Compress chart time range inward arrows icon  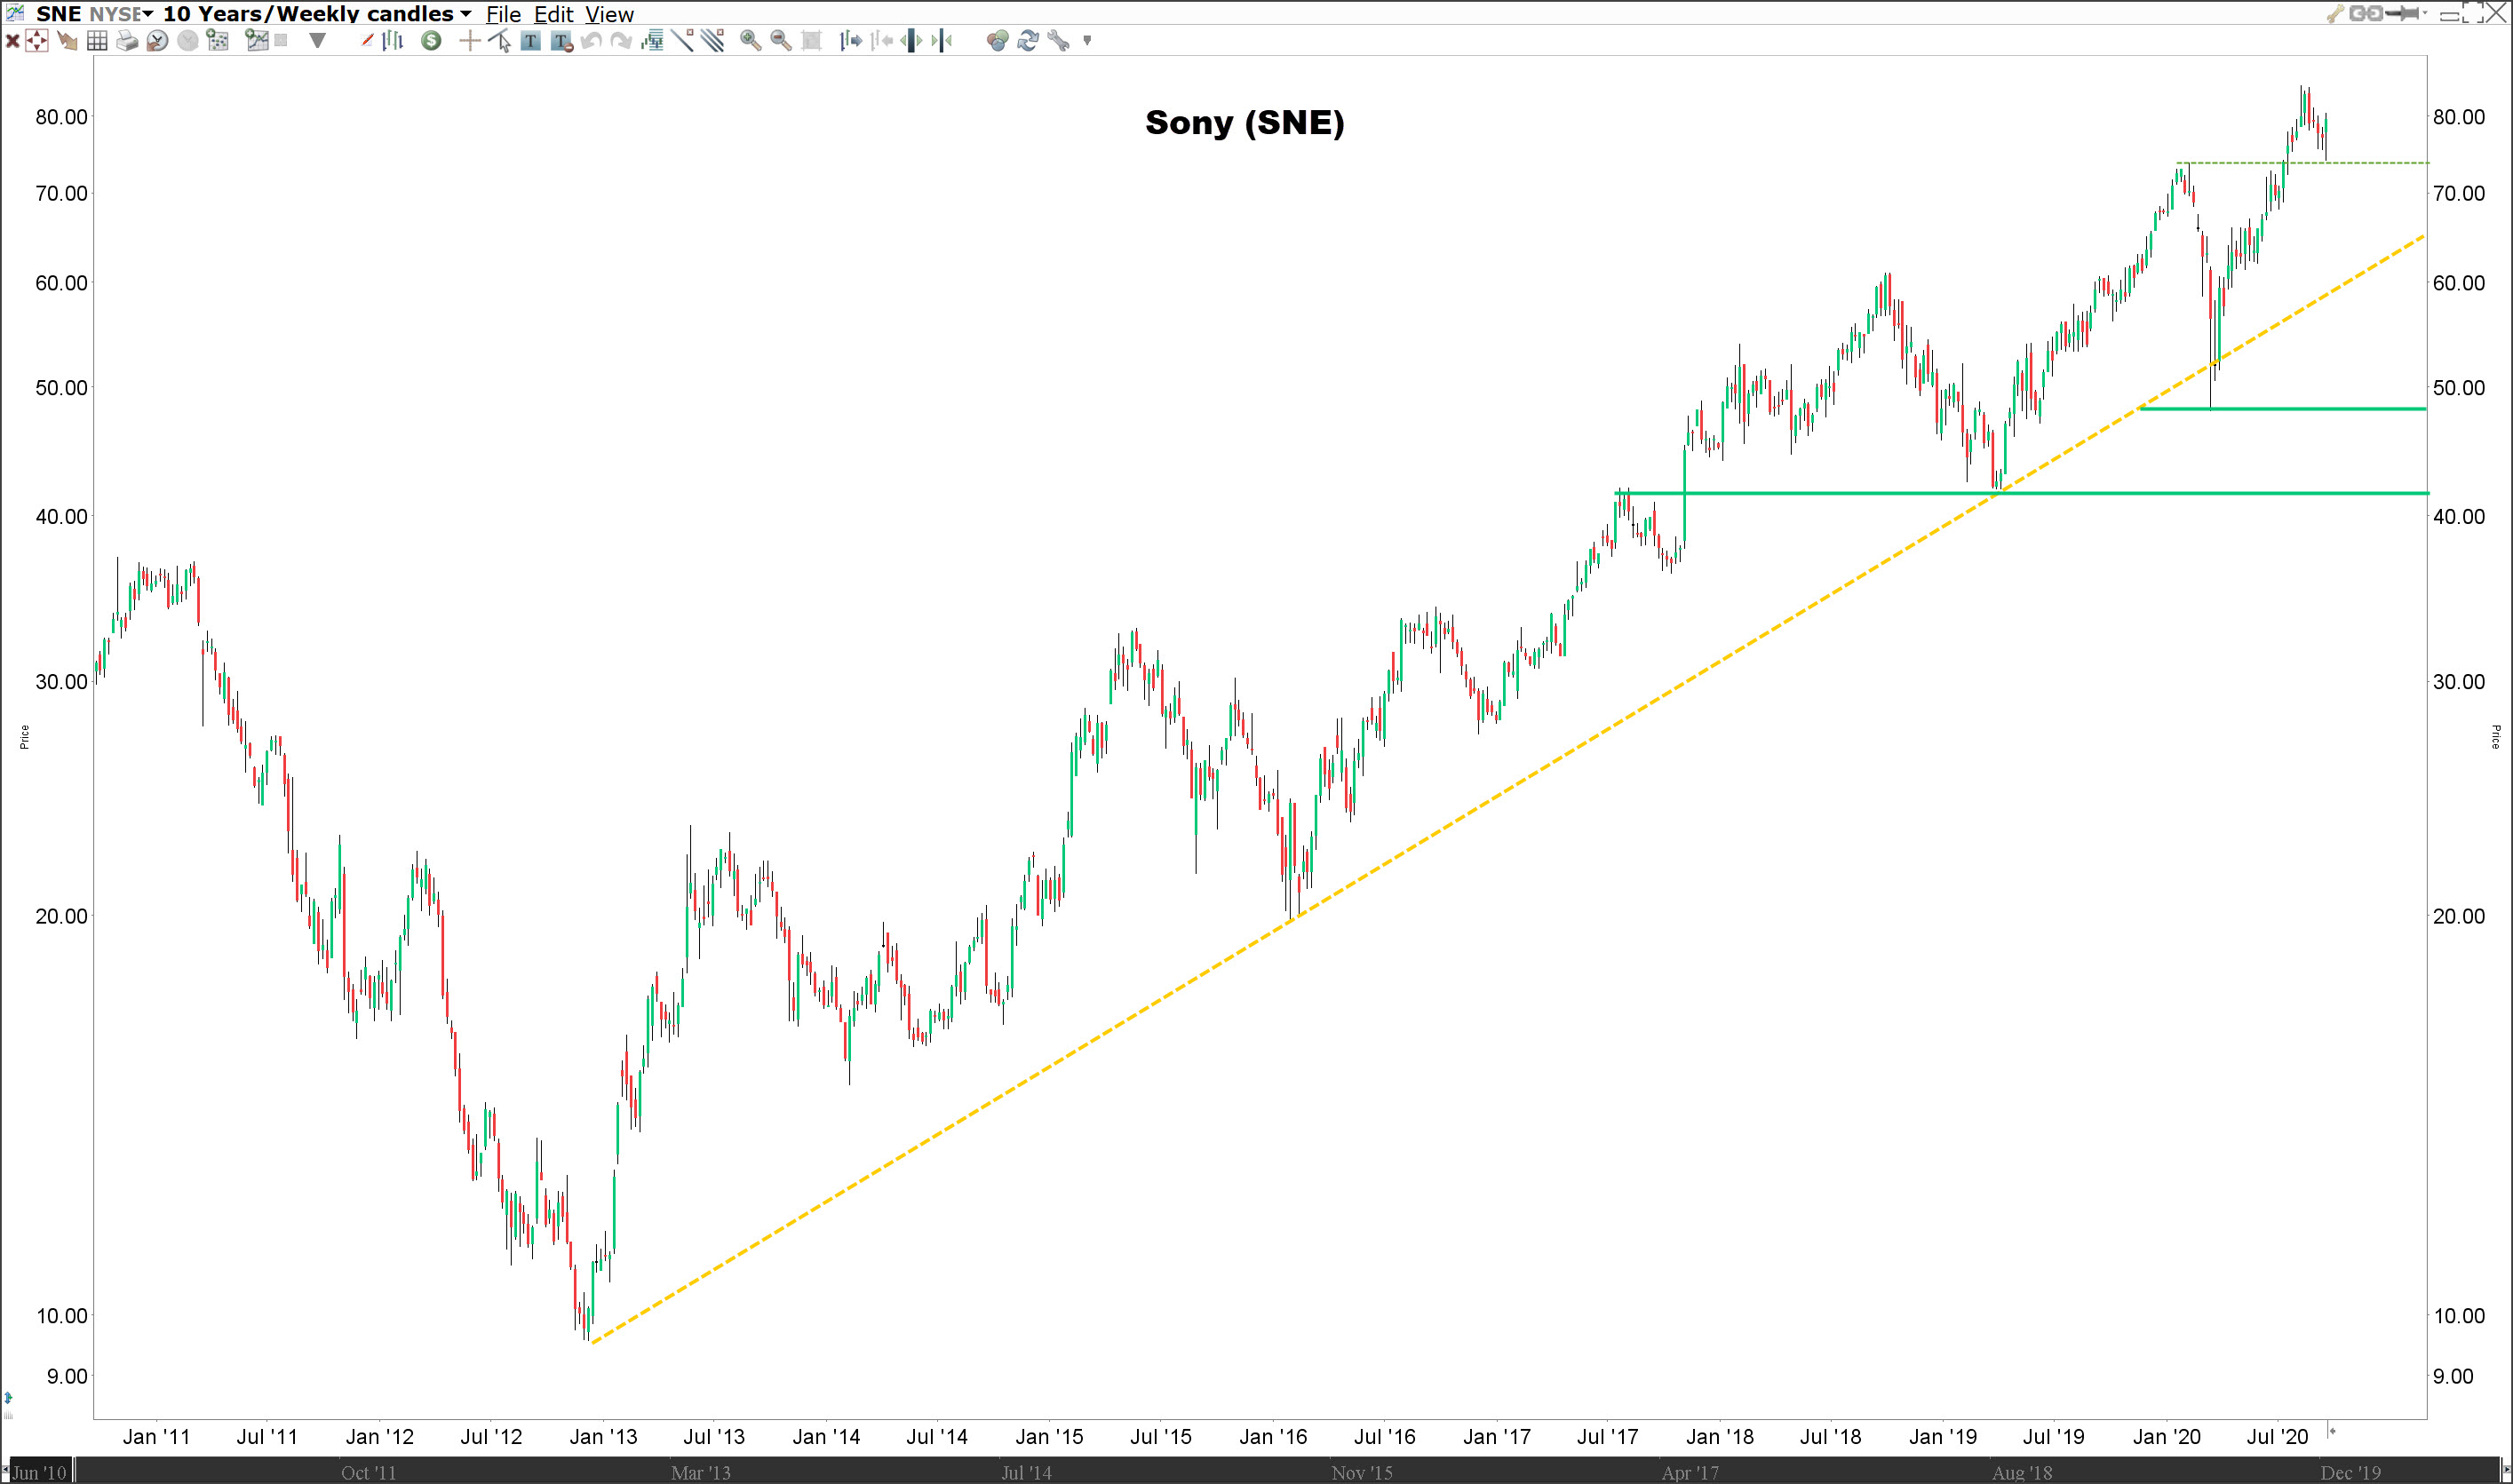coord(942,41)
